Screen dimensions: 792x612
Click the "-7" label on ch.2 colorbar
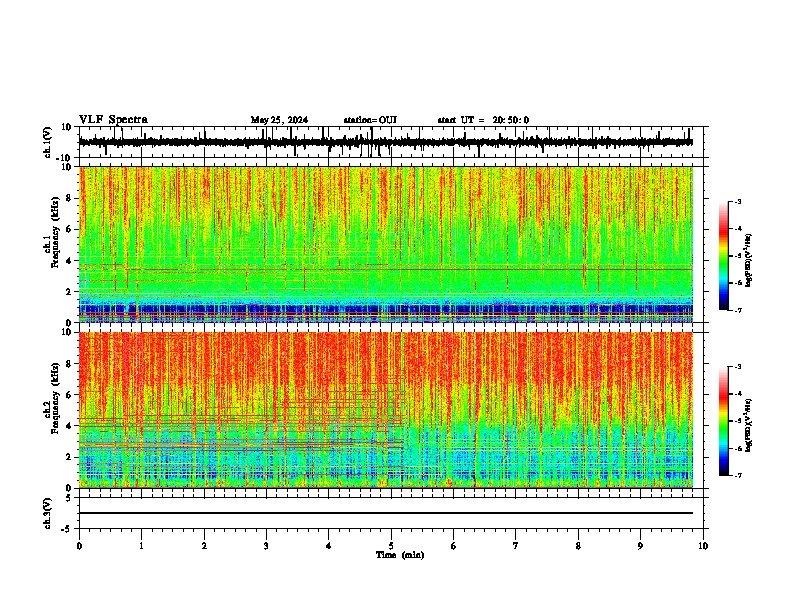[x=738, y=475]
